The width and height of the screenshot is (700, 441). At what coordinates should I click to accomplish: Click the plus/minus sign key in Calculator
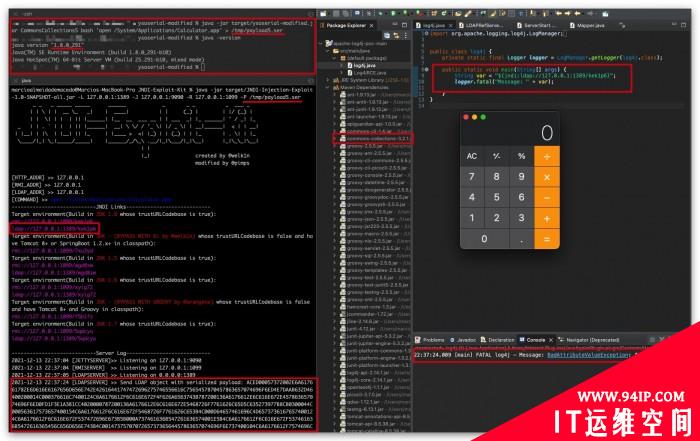(x=496, y=156)
